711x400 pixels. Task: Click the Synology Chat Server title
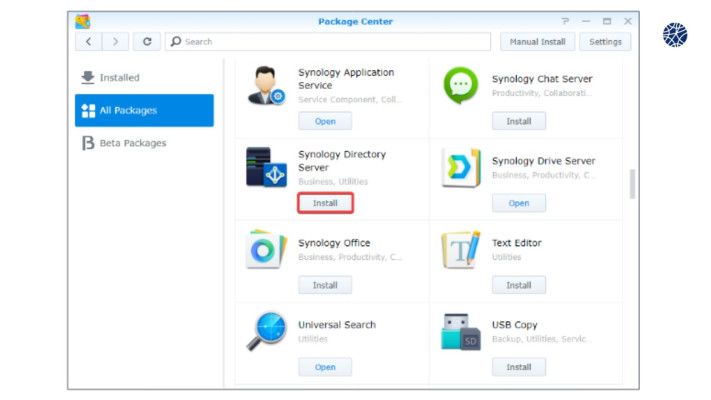pyautogui.click(x=542, y=79)
